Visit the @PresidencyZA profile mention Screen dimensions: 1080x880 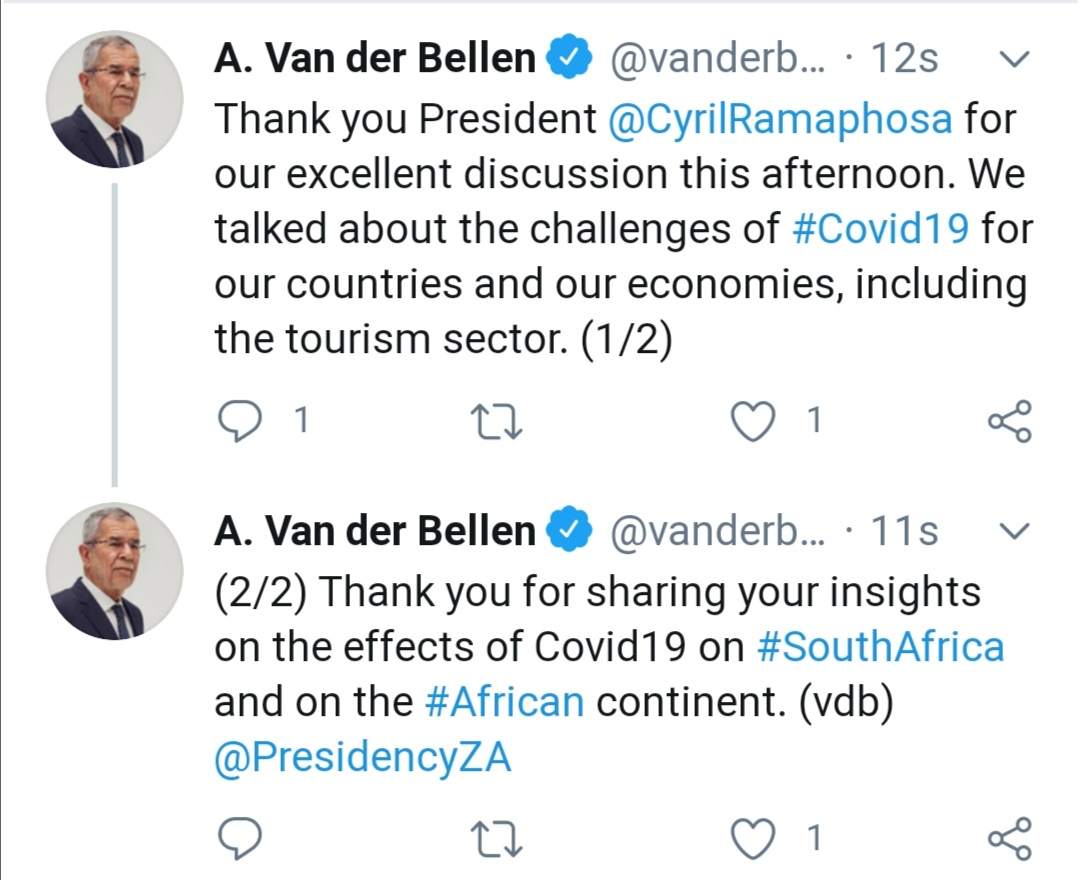pyautogui.click(x=363, y=757)
